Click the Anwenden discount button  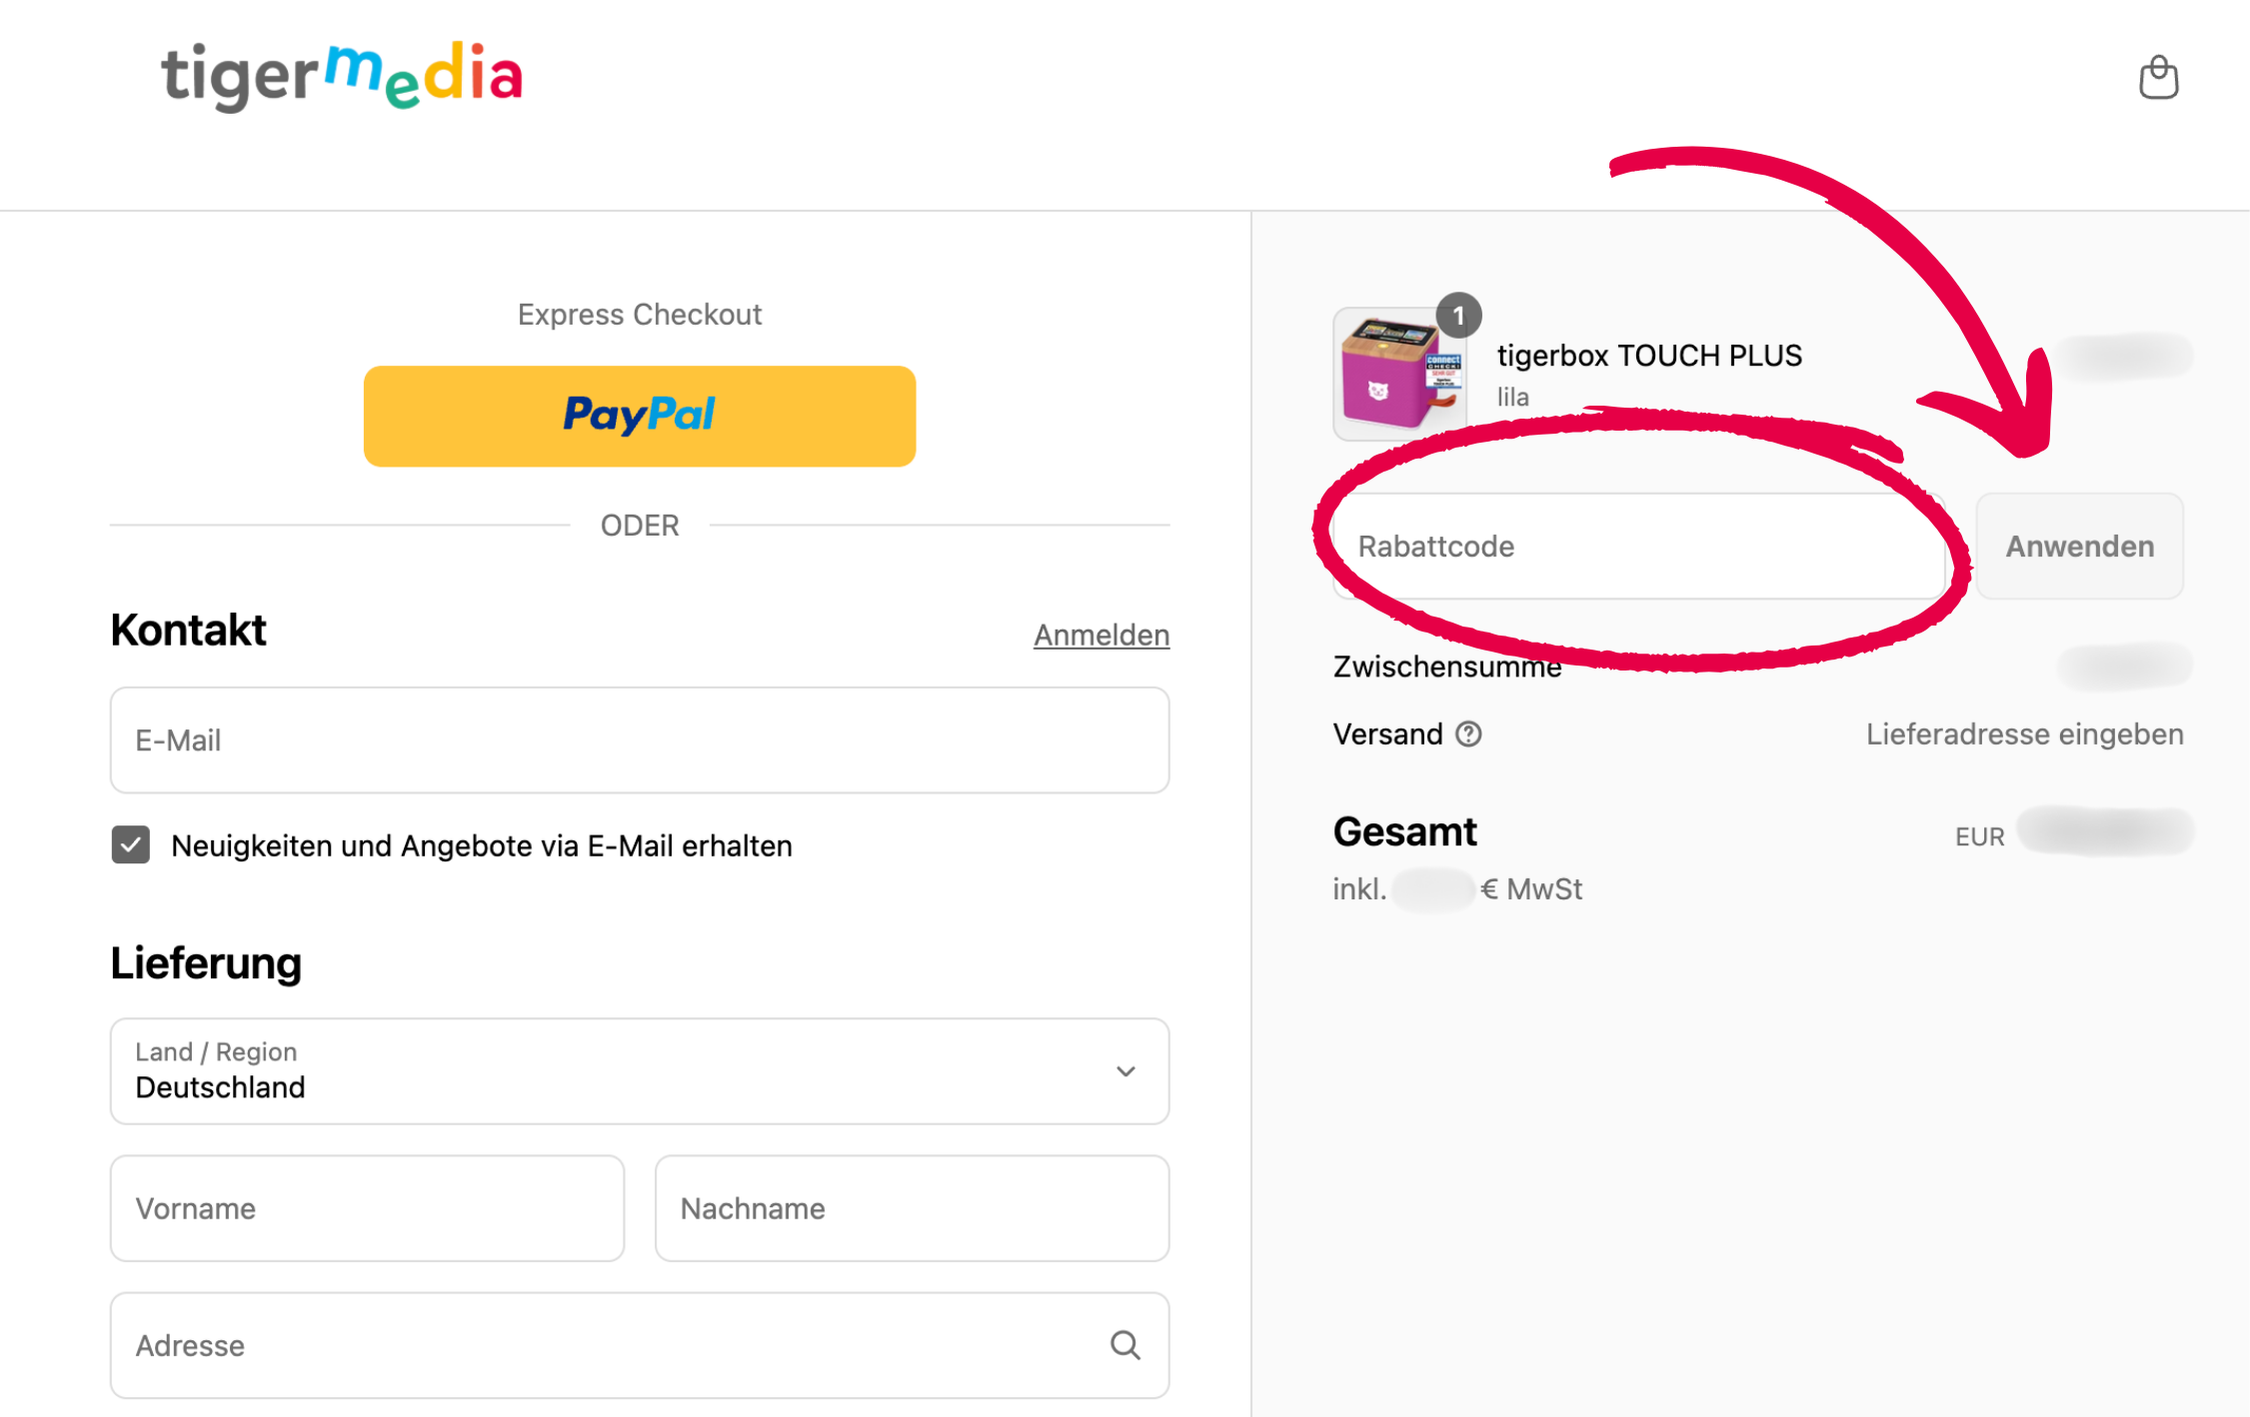pyautogui.click(x=2079, y=546)
